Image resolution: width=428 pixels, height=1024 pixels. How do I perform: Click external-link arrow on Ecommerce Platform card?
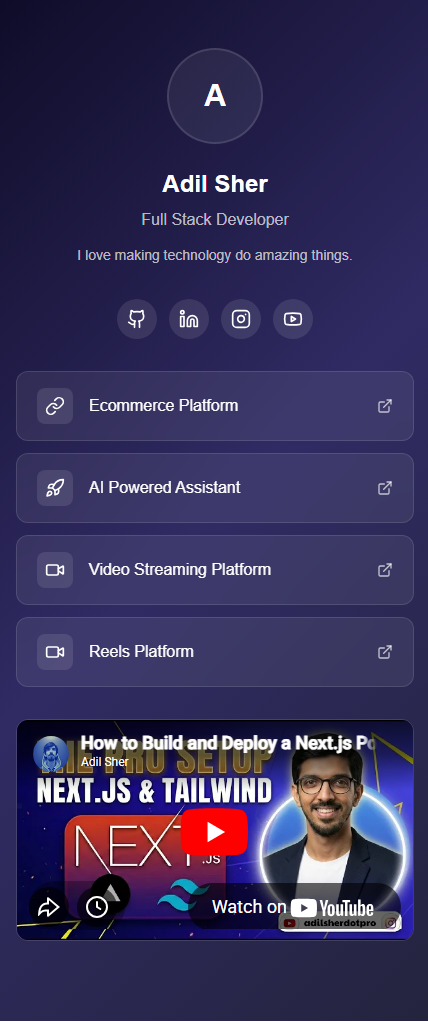pyautogui.click(x=385, y=406)
